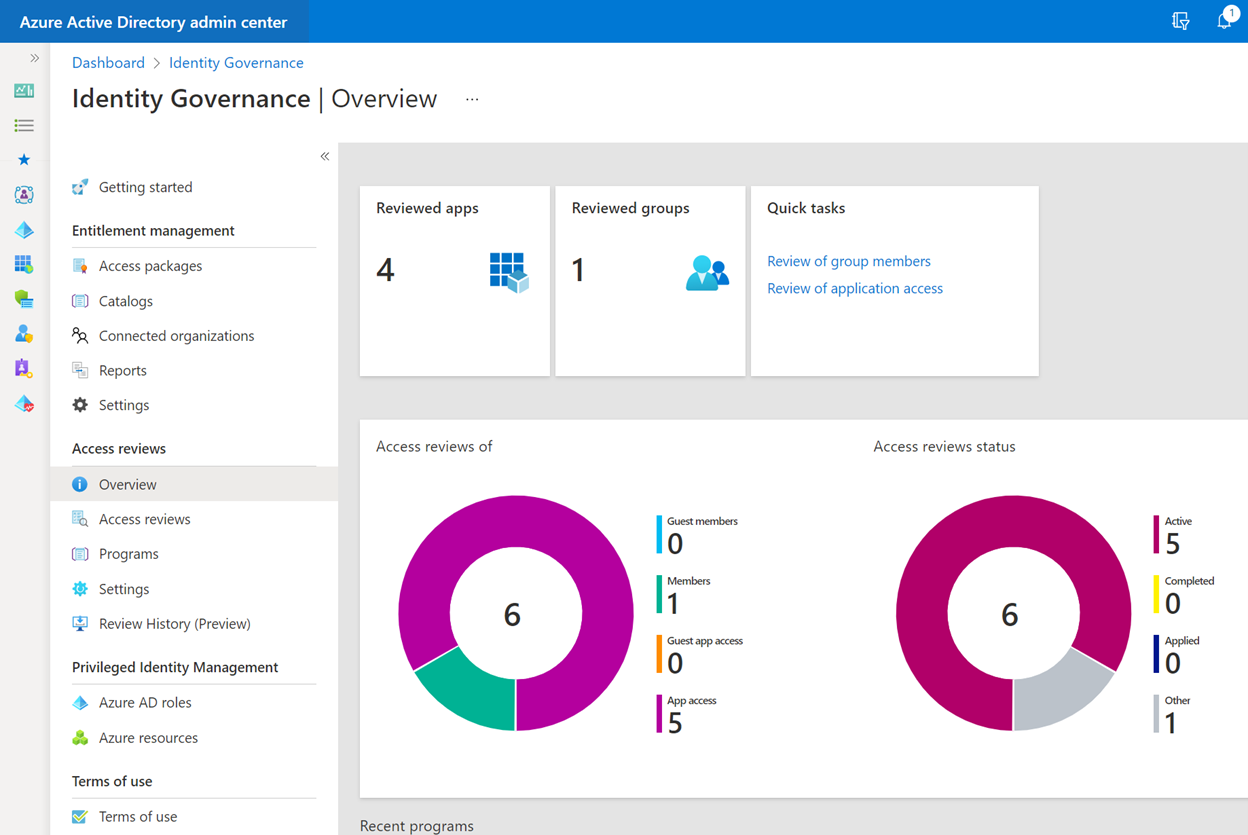This screenshot has height=835, width=1248.
Task: Open the more options ellipsis by the title
Action: (472, 99)
